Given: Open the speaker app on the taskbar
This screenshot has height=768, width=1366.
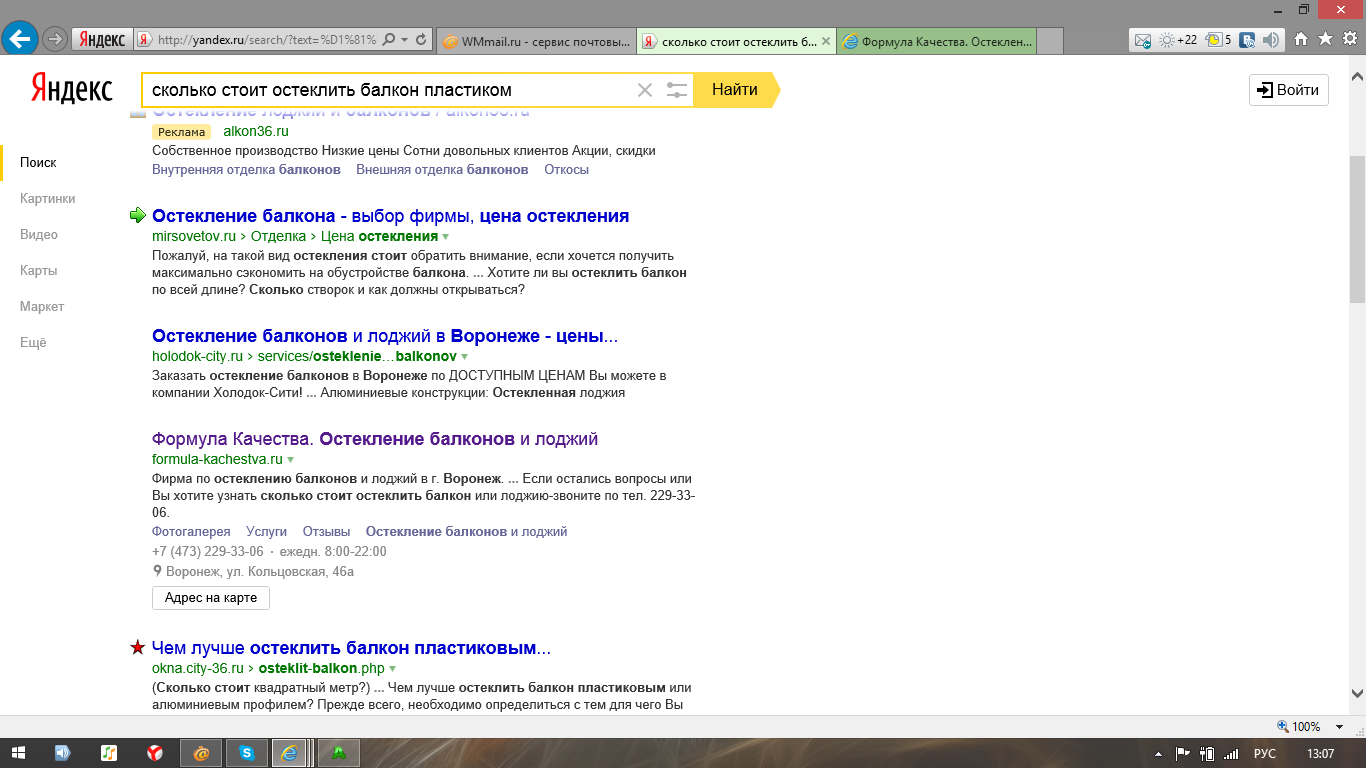Looking at the screenshot, I should (x=63, y=753).
